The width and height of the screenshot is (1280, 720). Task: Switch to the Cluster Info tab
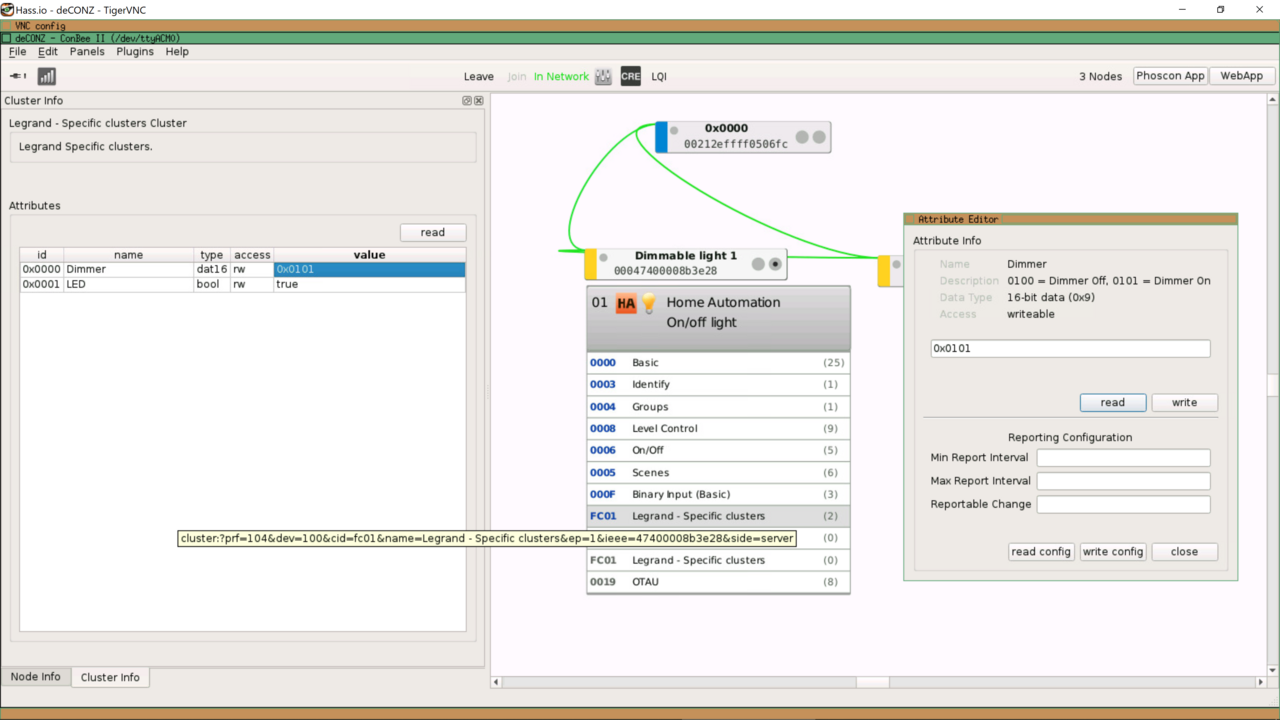pyautogui.click(x=110, y=677)
